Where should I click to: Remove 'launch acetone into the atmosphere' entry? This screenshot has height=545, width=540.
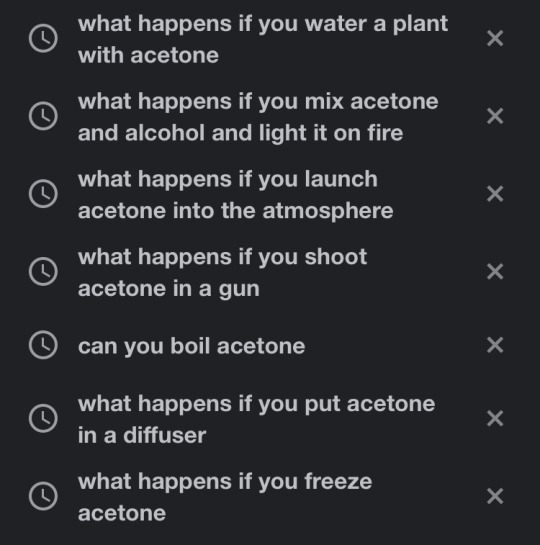495,194
